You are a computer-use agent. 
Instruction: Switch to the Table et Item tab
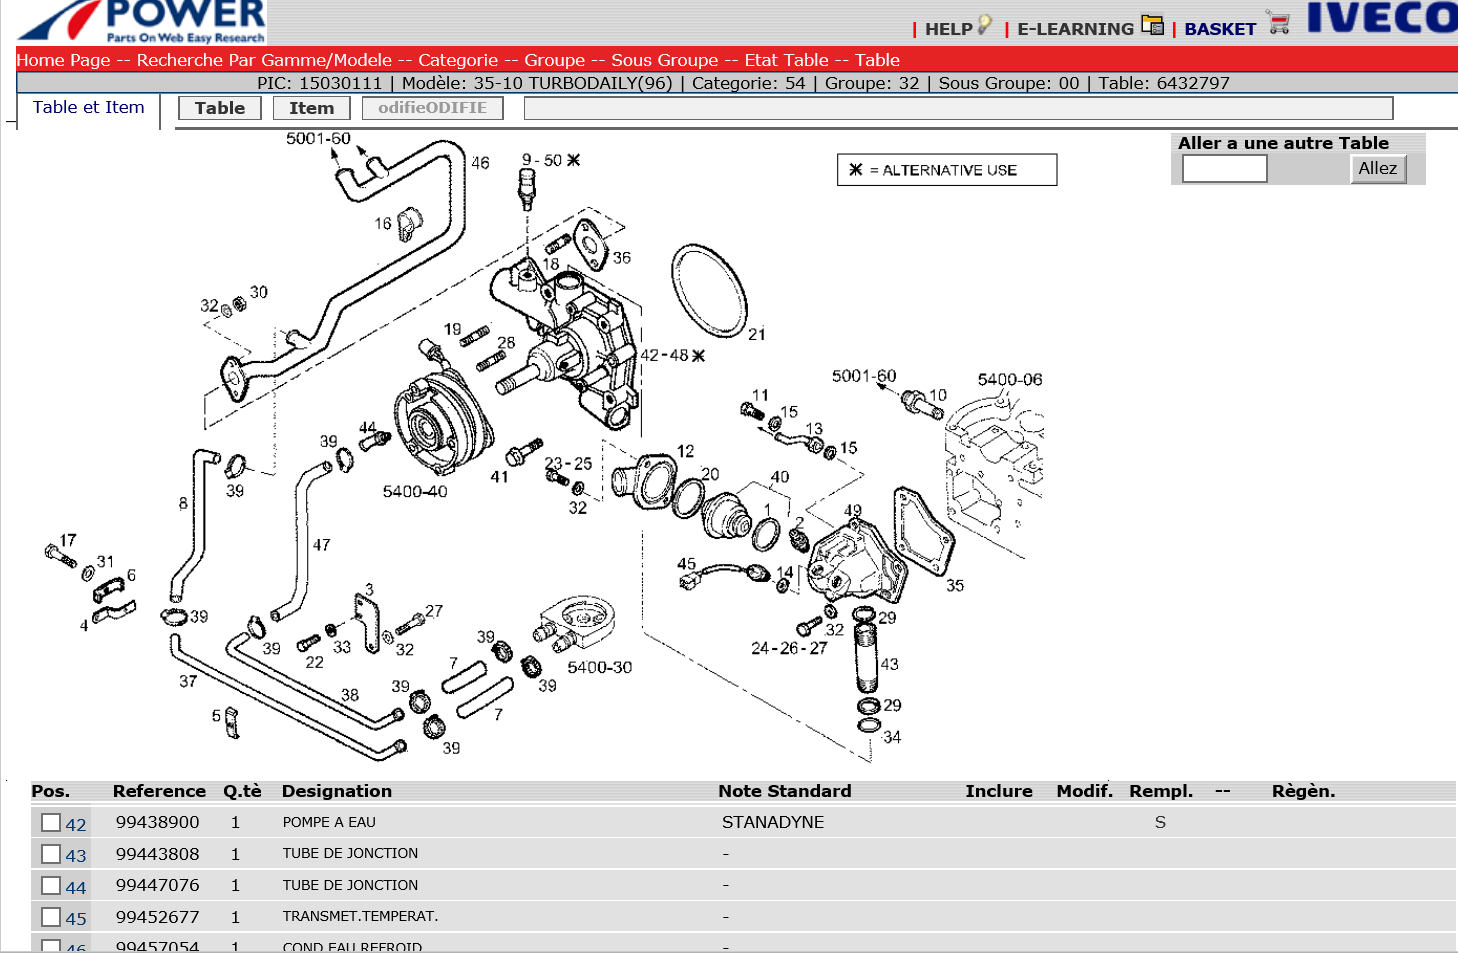tap(88, 107)
